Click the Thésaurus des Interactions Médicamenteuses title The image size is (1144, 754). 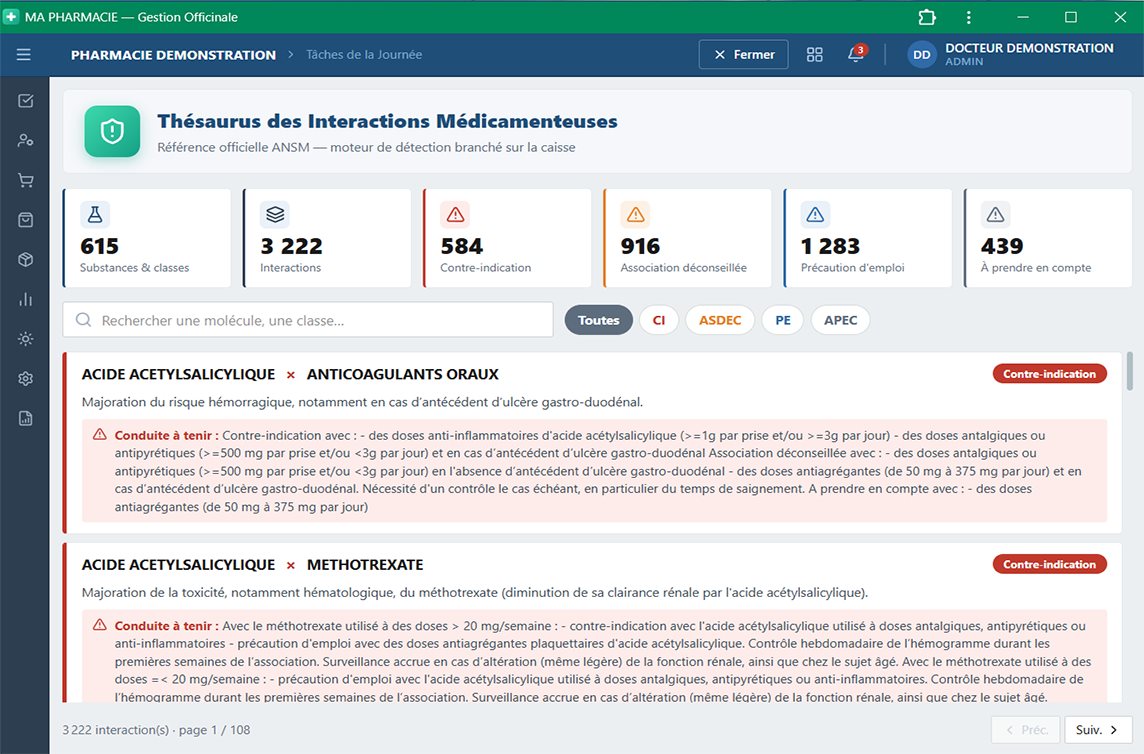[x=387, y=121]
